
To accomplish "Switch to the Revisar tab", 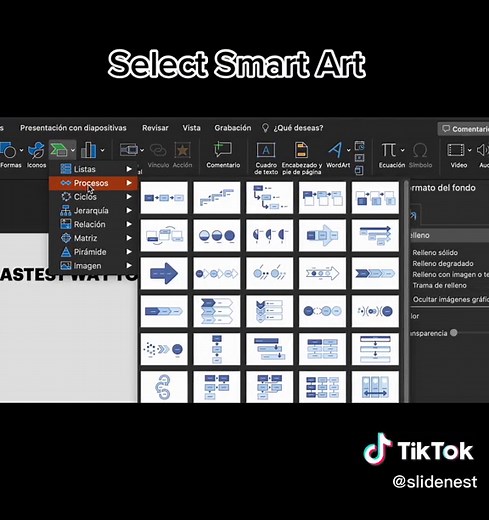I will (155, 128).
